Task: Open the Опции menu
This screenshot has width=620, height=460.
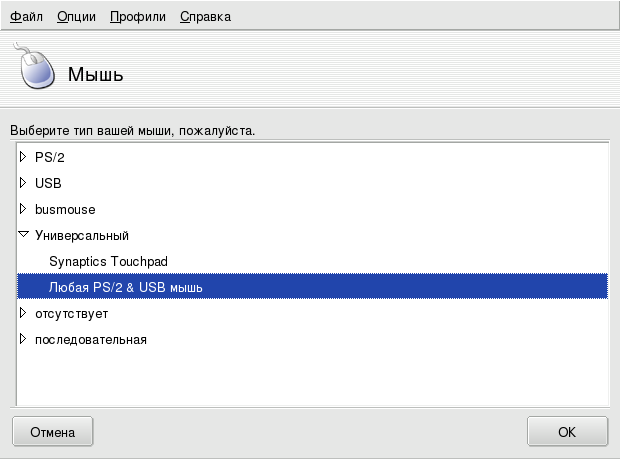Action: tap(76, 17)
